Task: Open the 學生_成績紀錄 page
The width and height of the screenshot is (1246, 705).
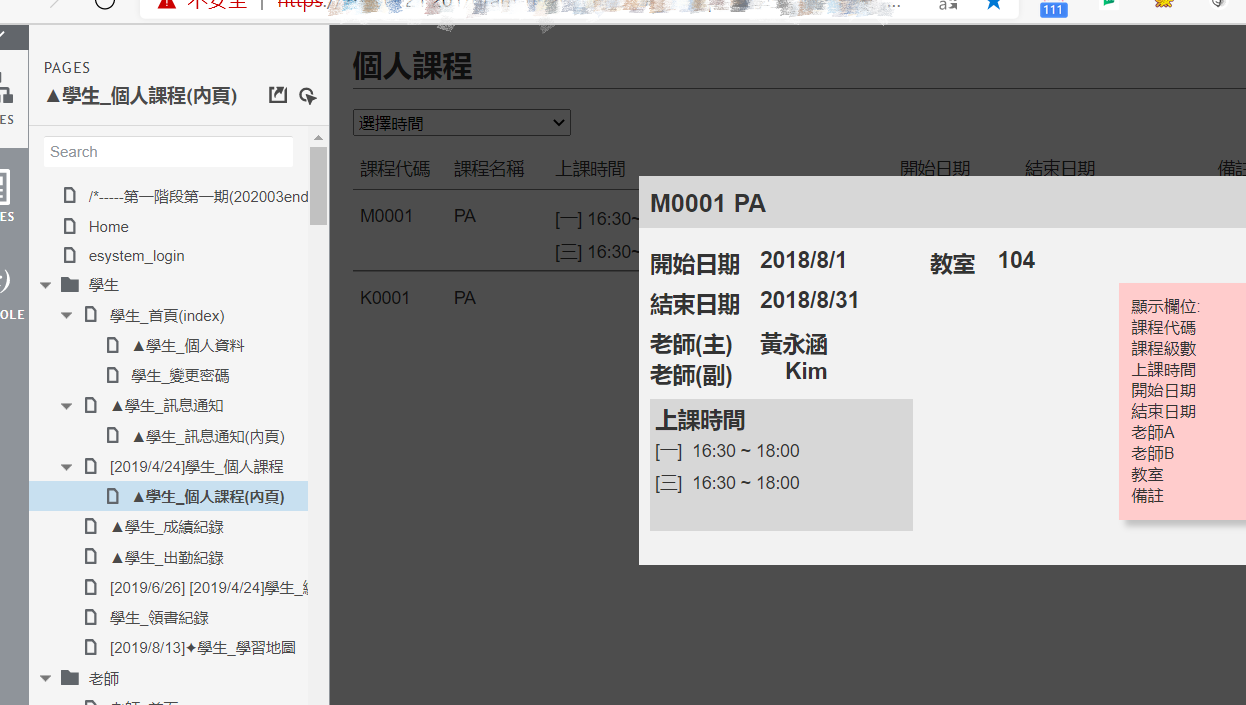Action: click(166, 526)
